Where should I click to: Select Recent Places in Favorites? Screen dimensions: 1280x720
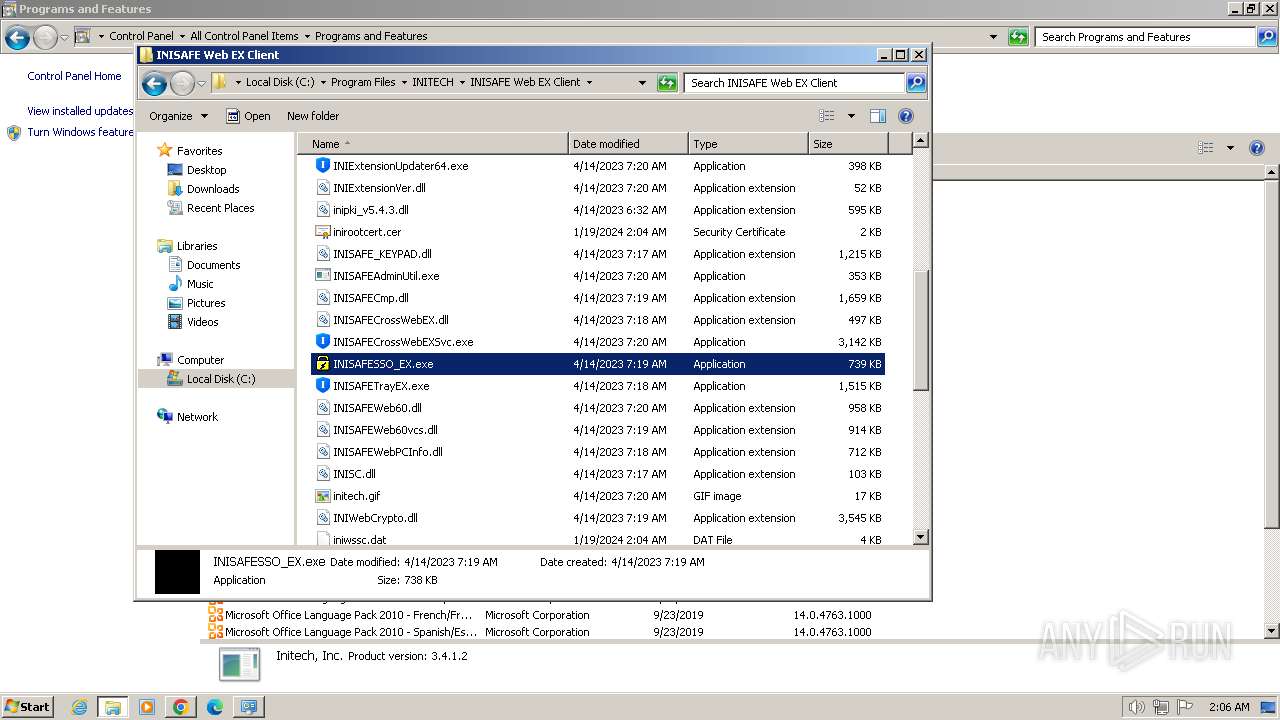pyautogui.click(x=220, y=208)
